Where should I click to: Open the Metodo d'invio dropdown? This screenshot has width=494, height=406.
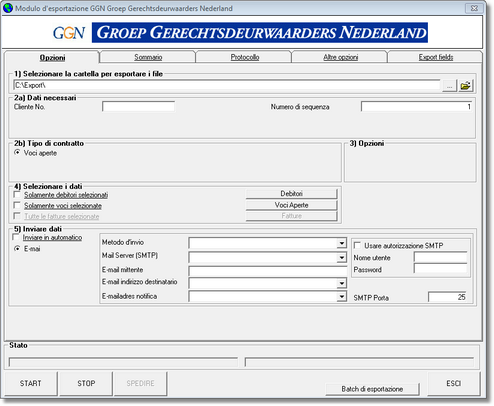341,243
